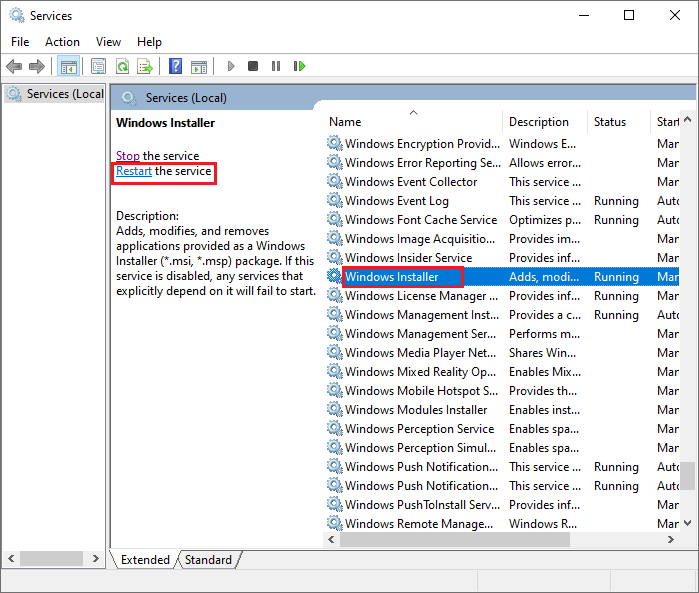Click services list scroll left arrow

331,539
